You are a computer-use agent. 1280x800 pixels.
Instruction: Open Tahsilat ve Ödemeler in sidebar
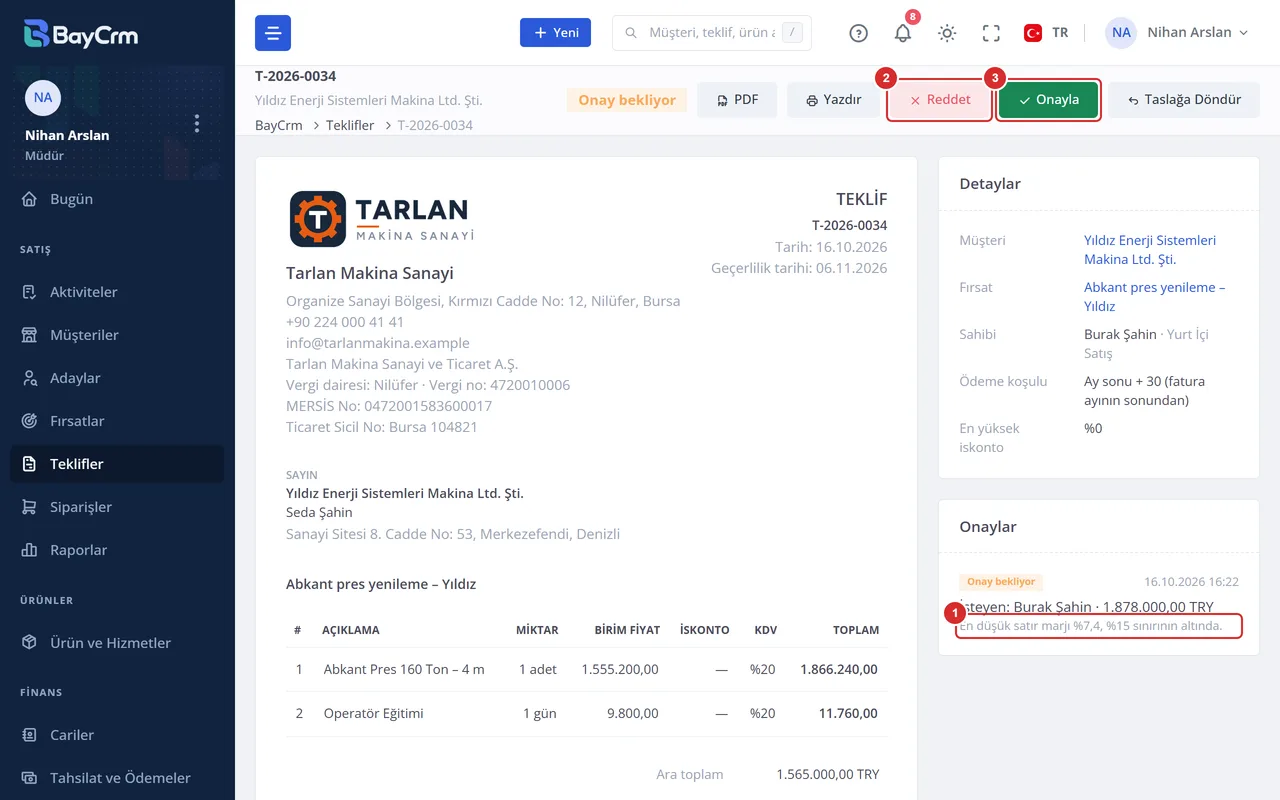117,778
